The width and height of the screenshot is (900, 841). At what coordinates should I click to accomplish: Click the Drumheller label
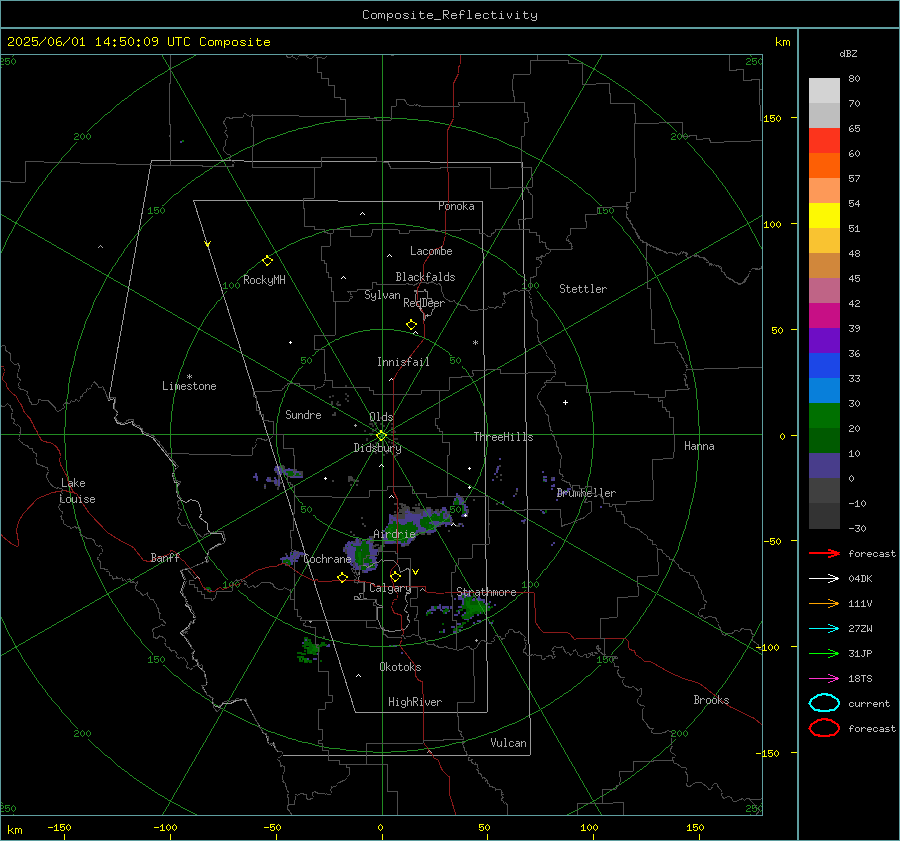coord(586,493)
